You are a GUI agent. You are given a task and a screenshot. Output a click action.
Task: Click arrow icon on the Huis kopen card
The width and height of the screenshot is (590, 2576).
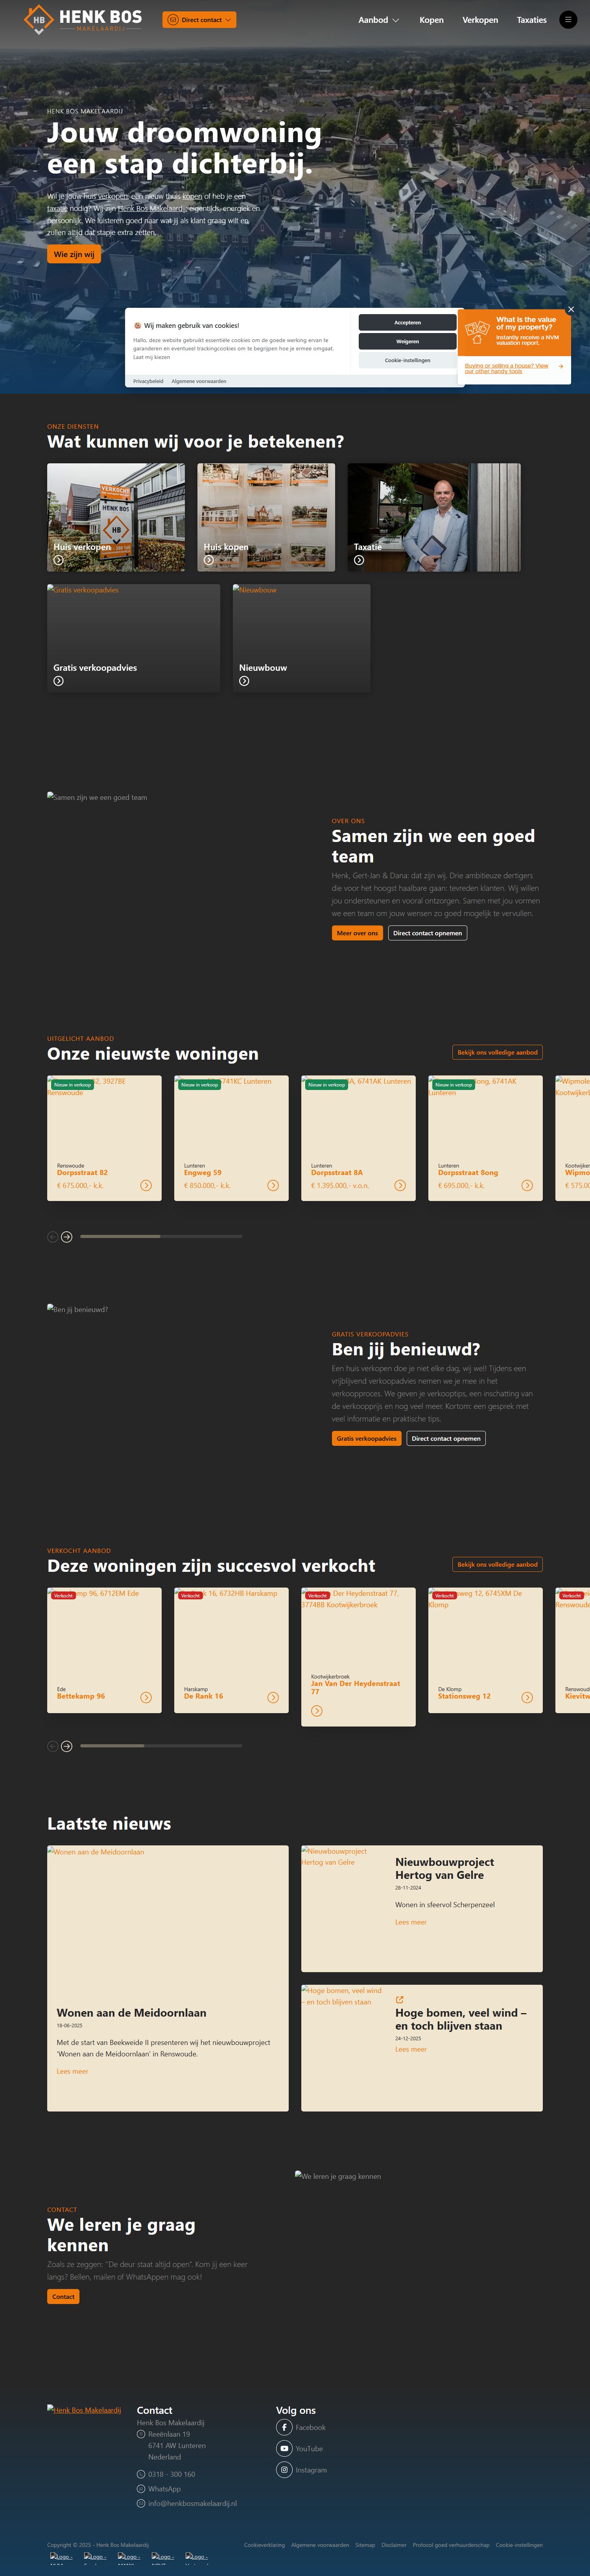pos(208,560)
